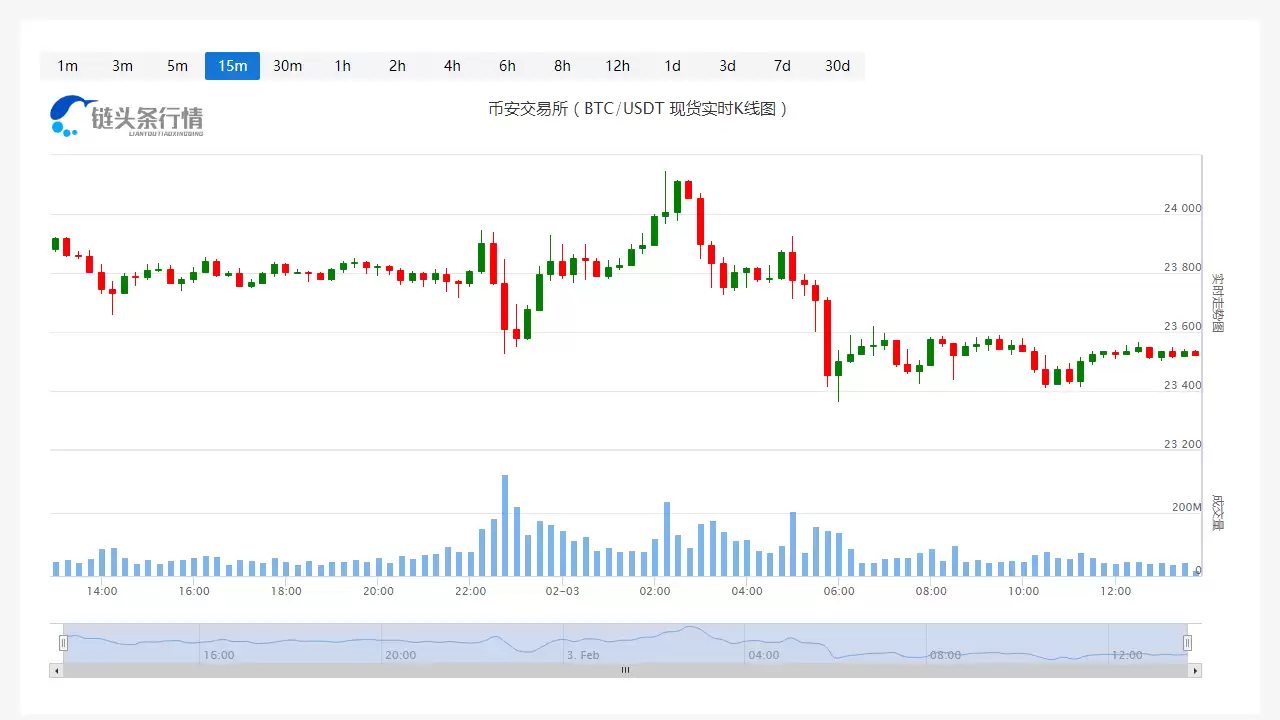This screenshot has height=720, width=1280.
Task: Switch to the 1m timeframe tab
Action: pos(67,66)
